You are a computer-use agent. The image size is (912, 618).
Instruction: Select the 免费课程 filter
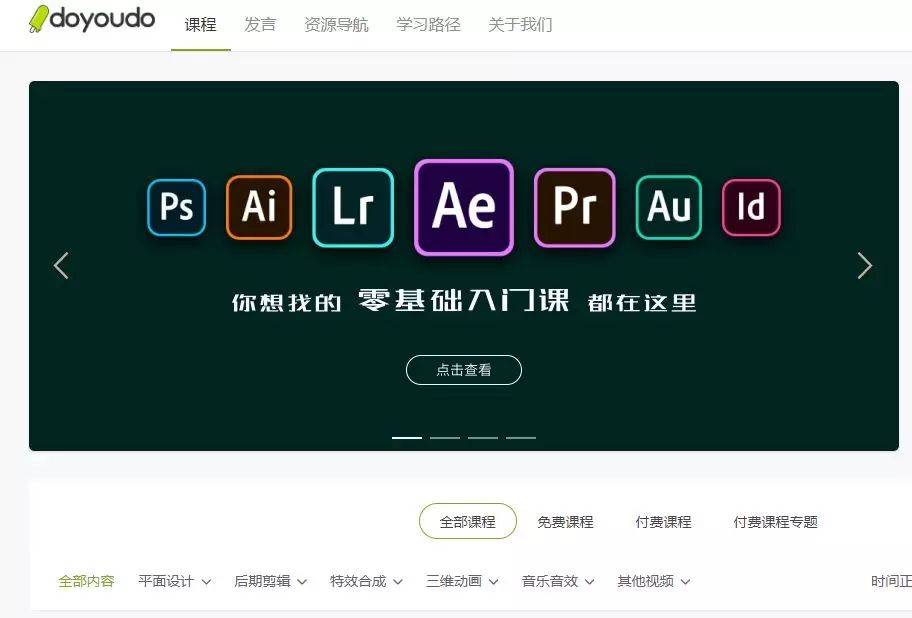coord(565,522)
